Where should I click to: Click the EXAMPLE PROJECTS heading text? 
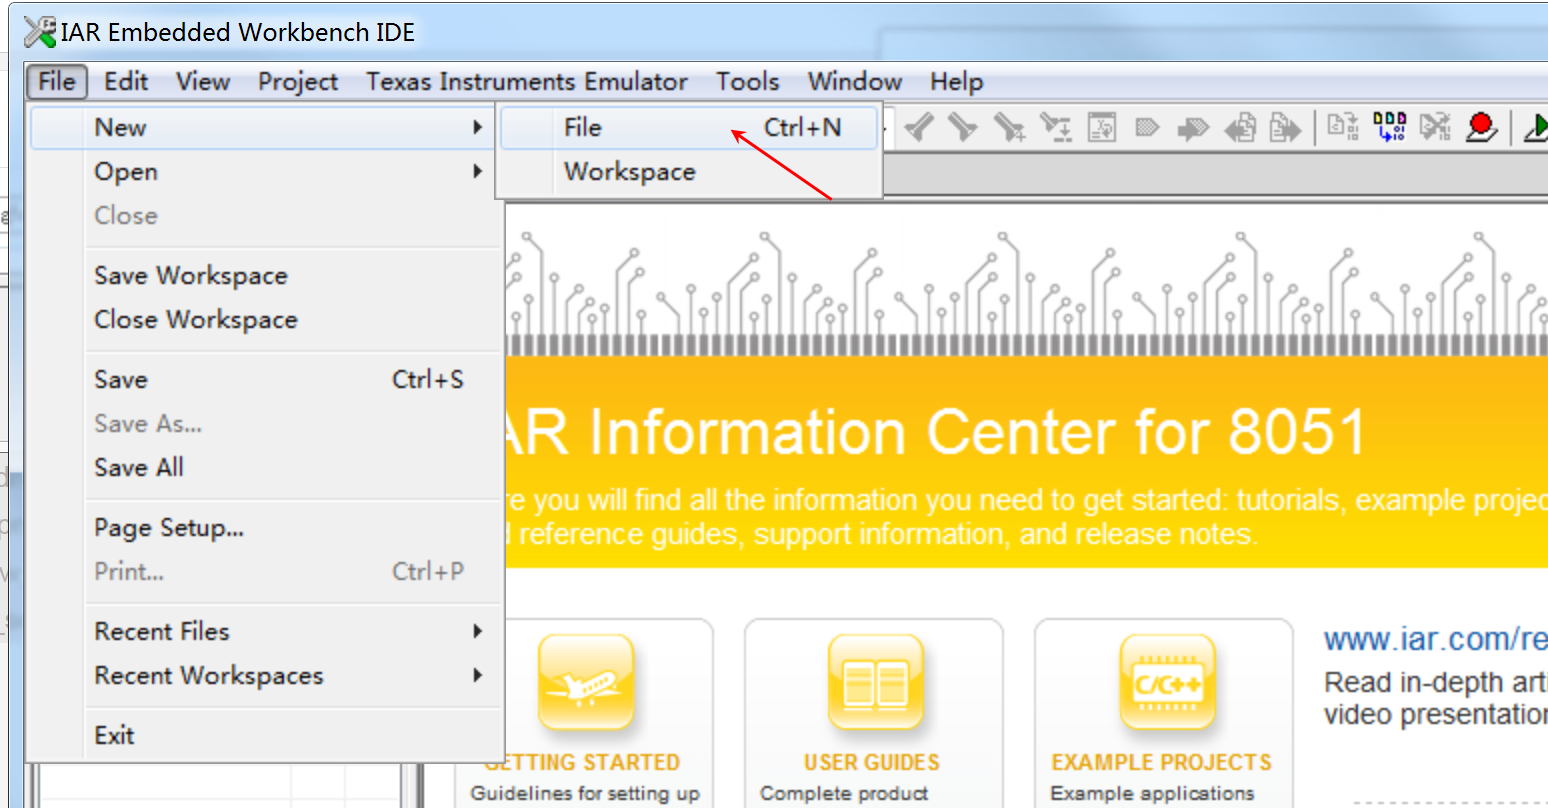tap(1161, 762)
